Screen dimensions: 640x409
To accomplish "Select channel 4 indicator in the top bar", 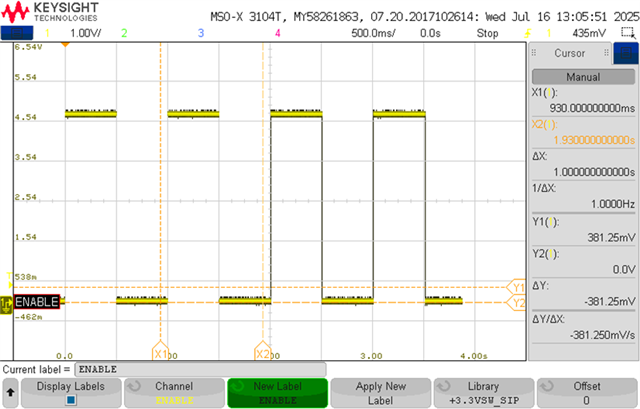I will [278, 33].
